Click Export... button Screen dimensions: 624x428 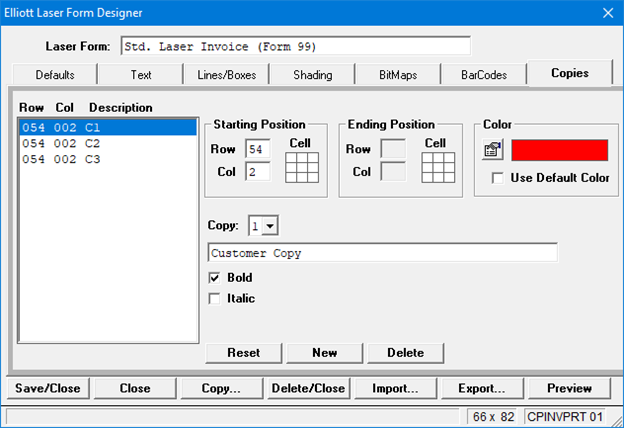482,388
